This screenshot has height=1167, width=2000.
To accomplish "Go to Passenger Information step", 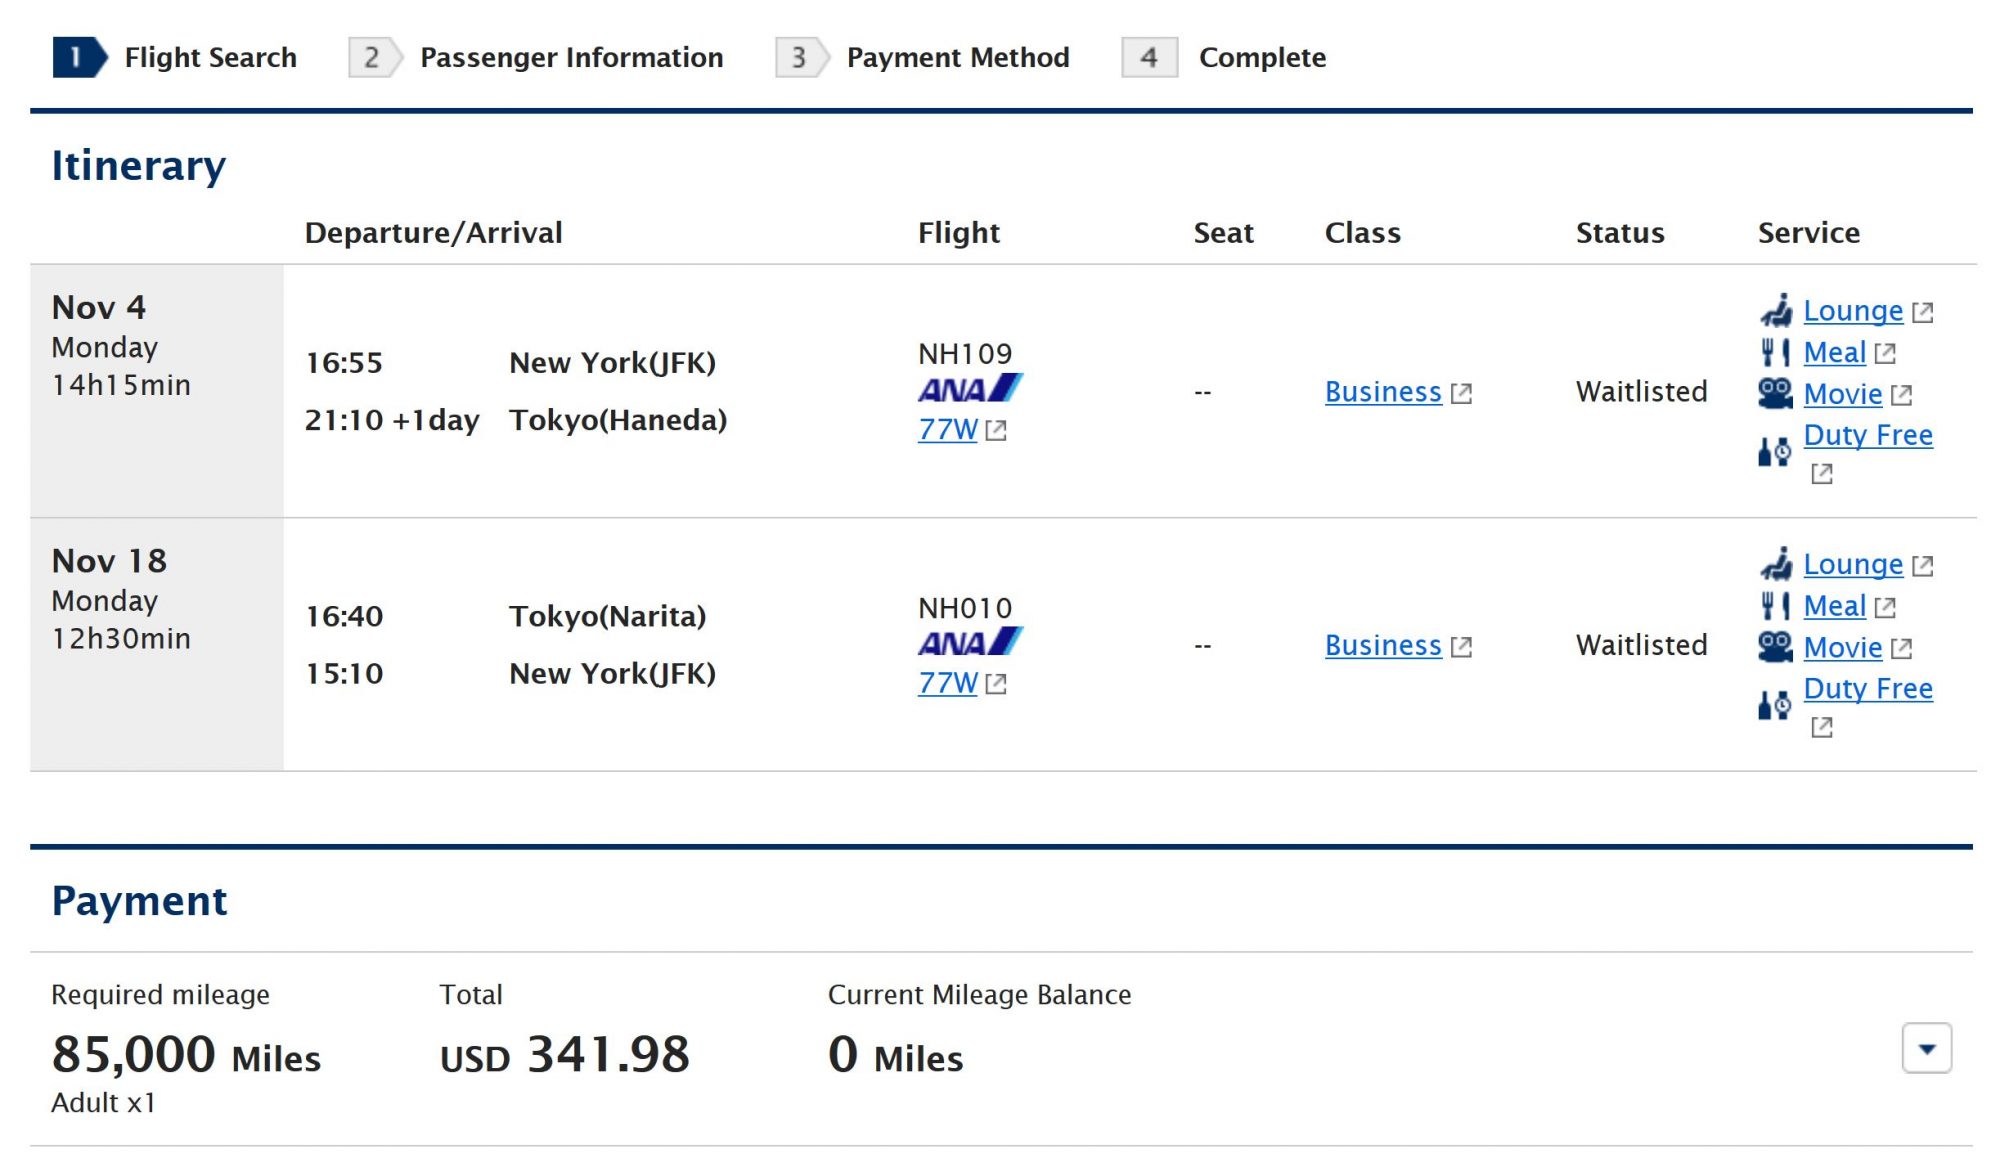I will (536, 57).
